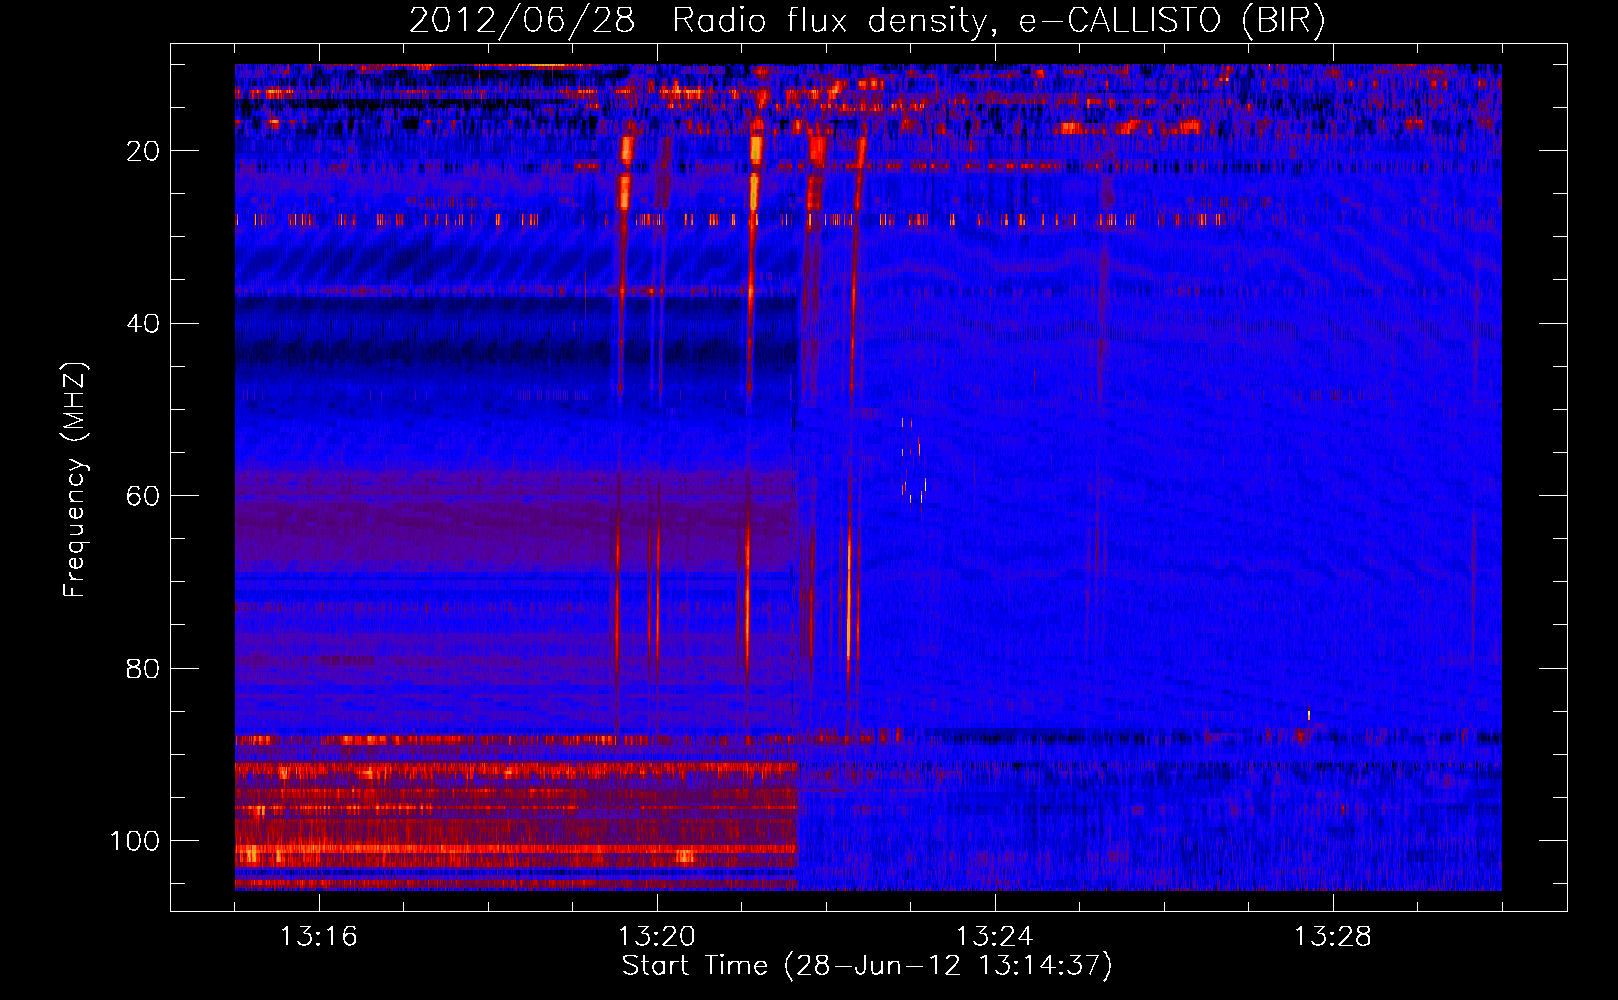
Task: Click the '13:20' time tick label
Action: (x=657, y=937)
